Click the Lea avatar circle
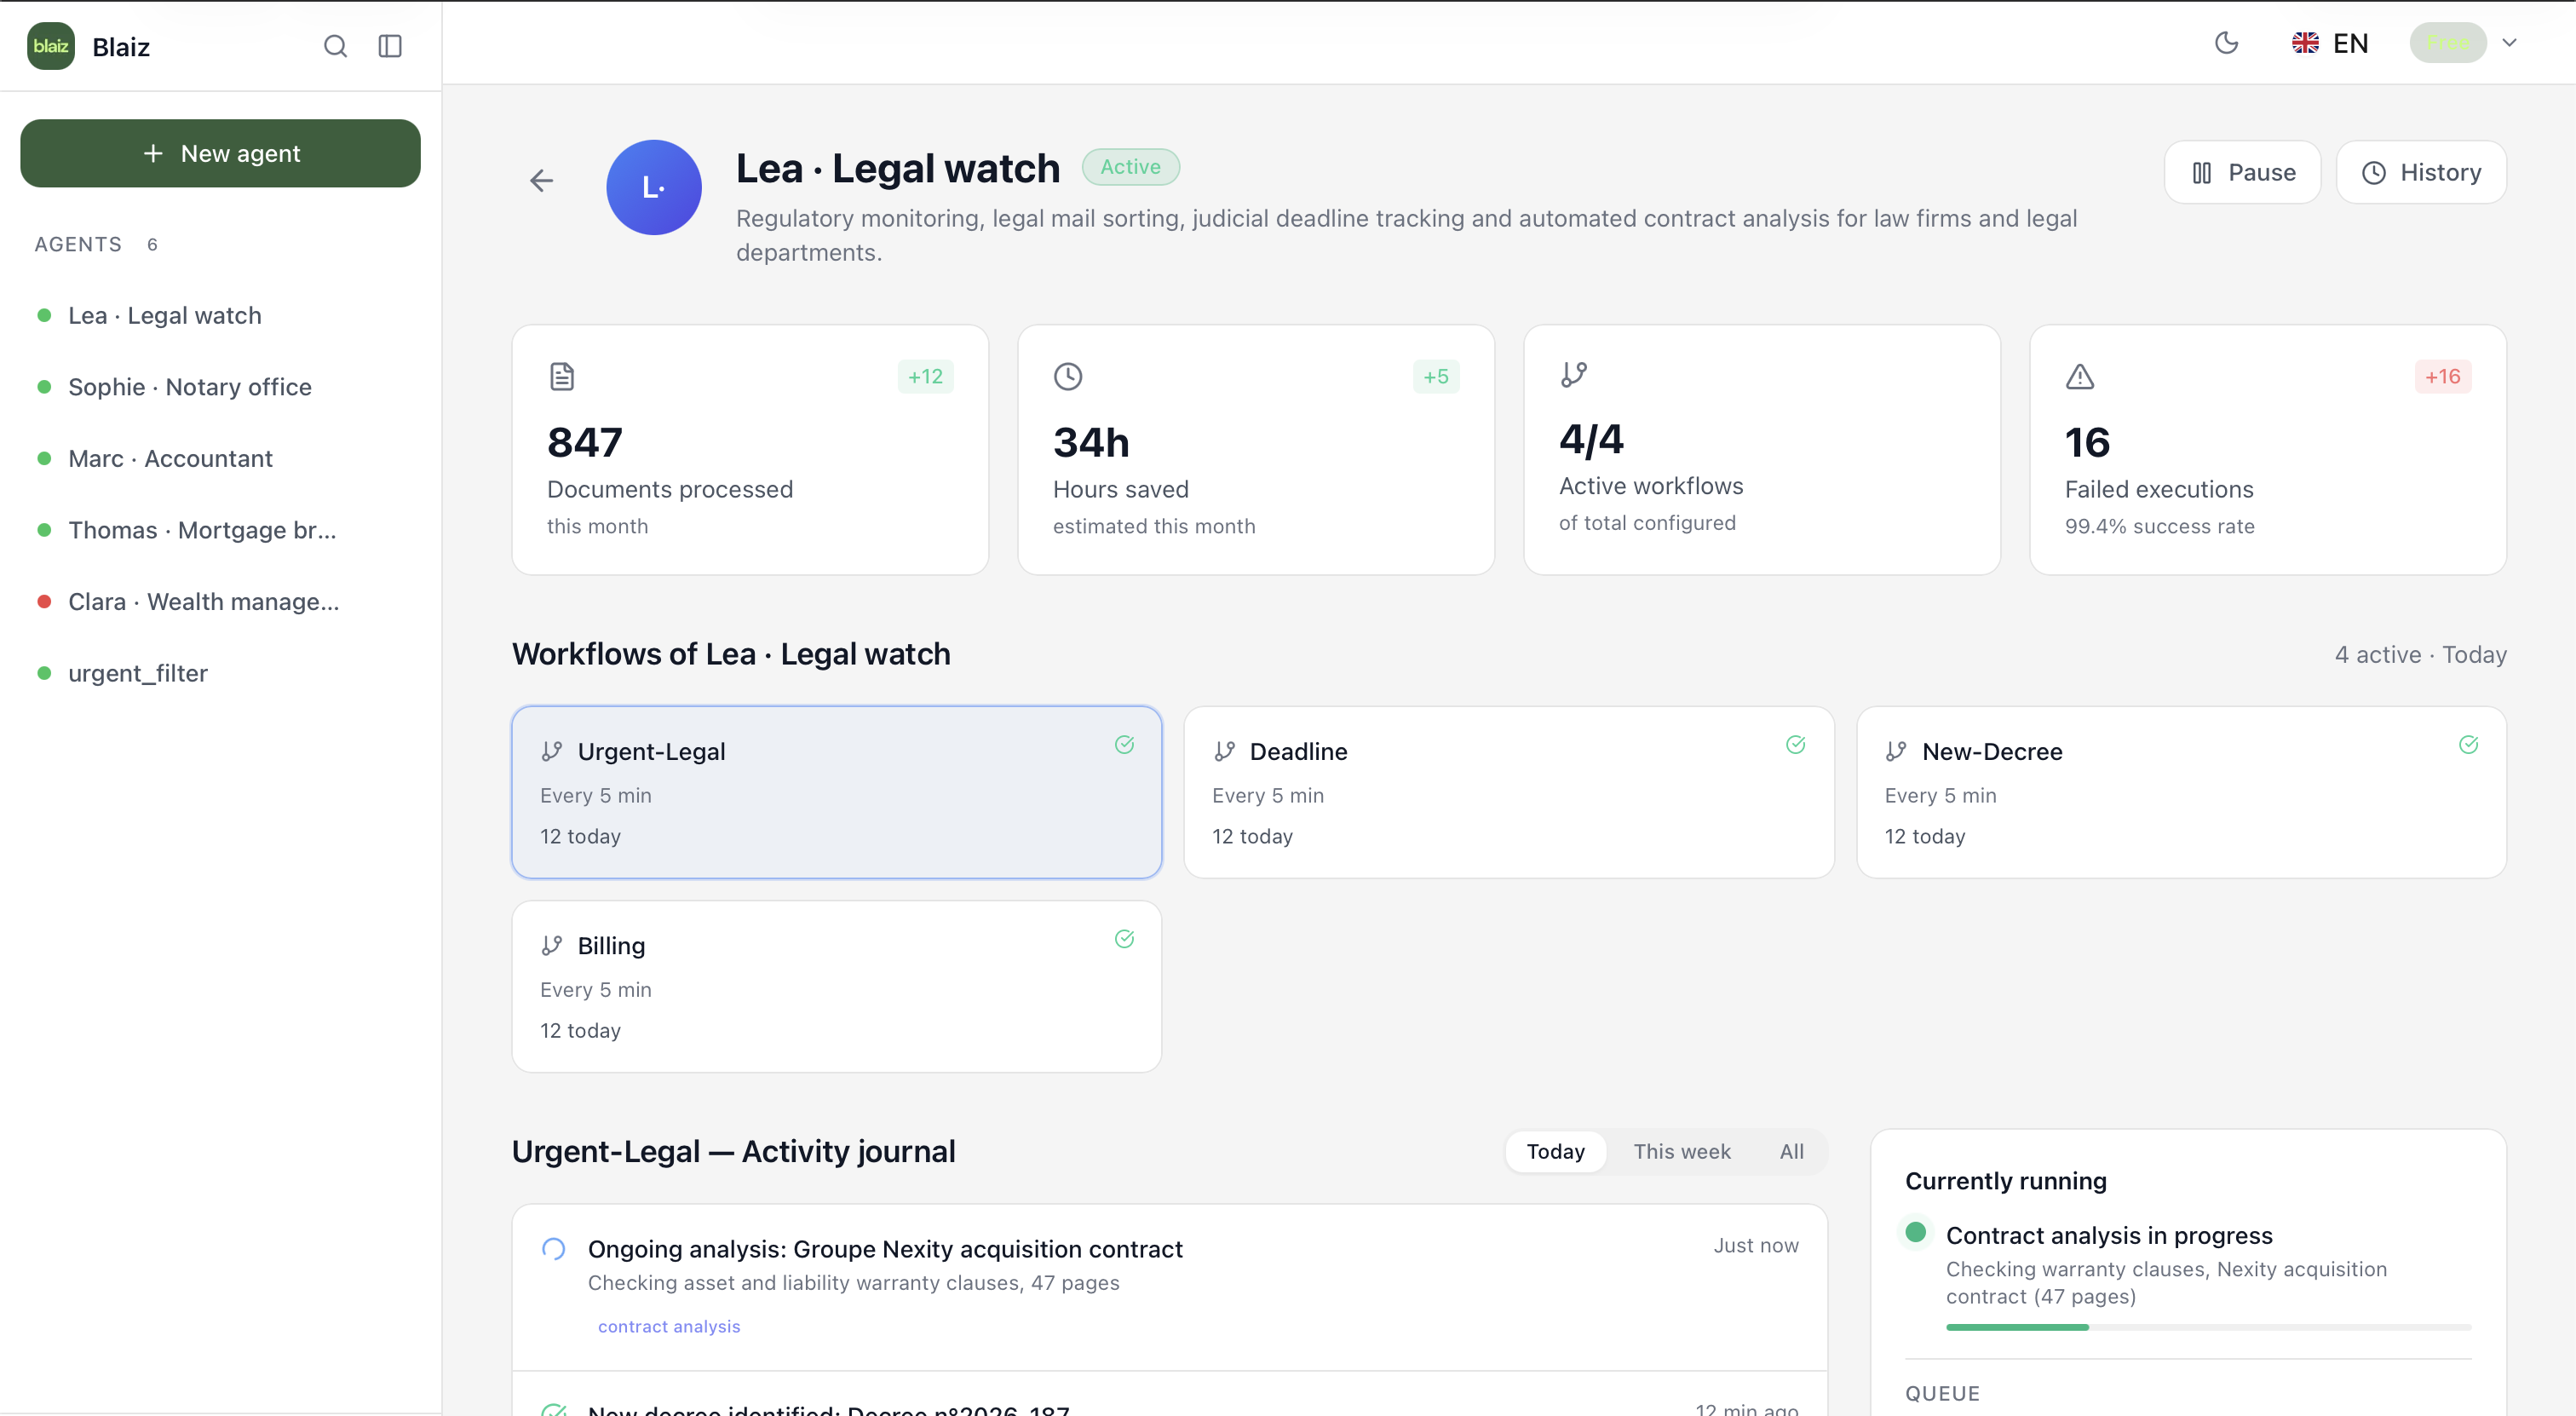Screen dimensions: 2576x1416 point(653,187)
